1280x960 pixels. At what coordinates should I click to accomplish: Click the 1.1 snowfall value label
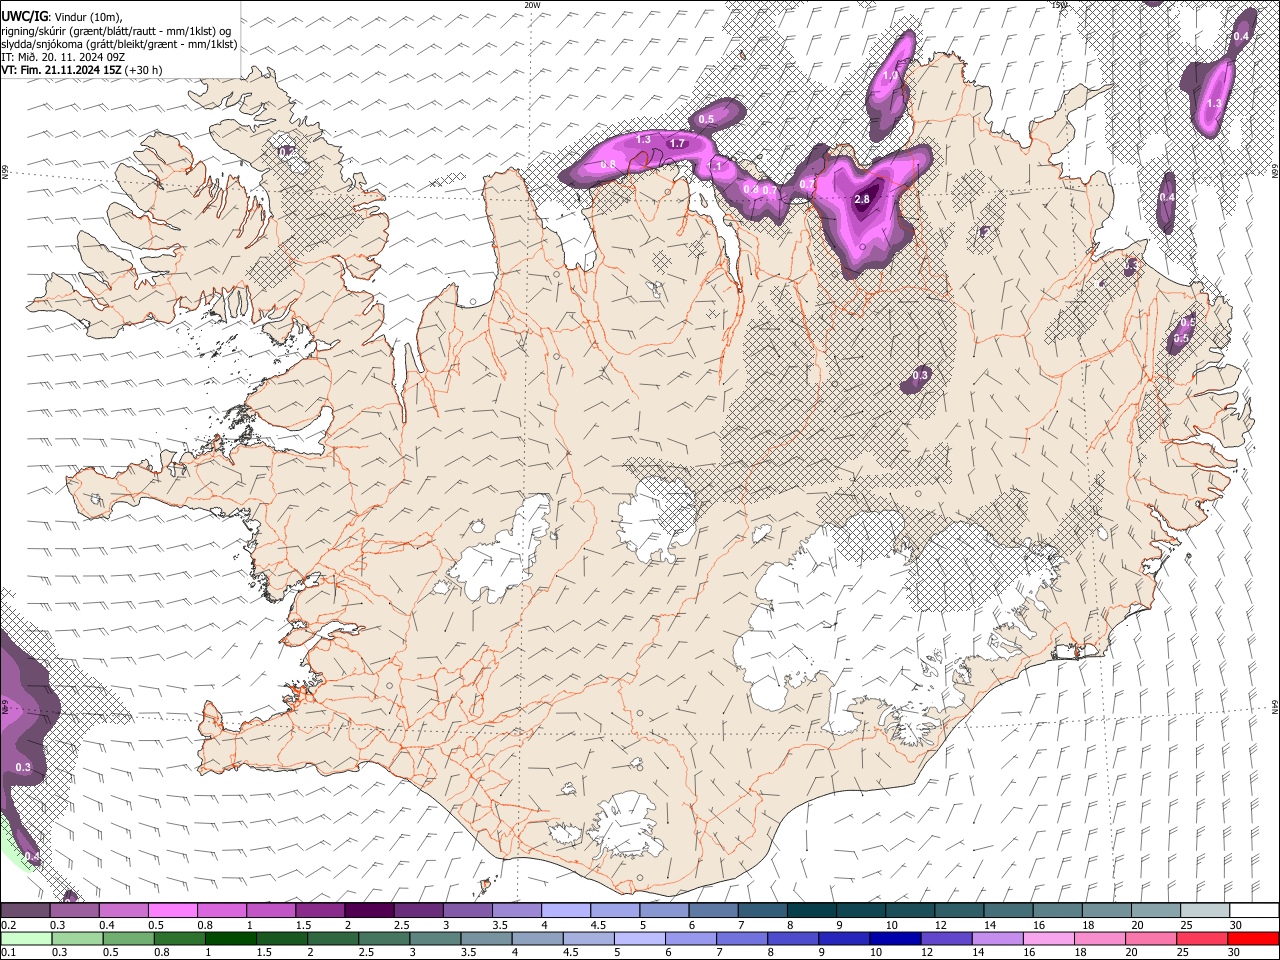pyautogui.click(x=715, y=166)
